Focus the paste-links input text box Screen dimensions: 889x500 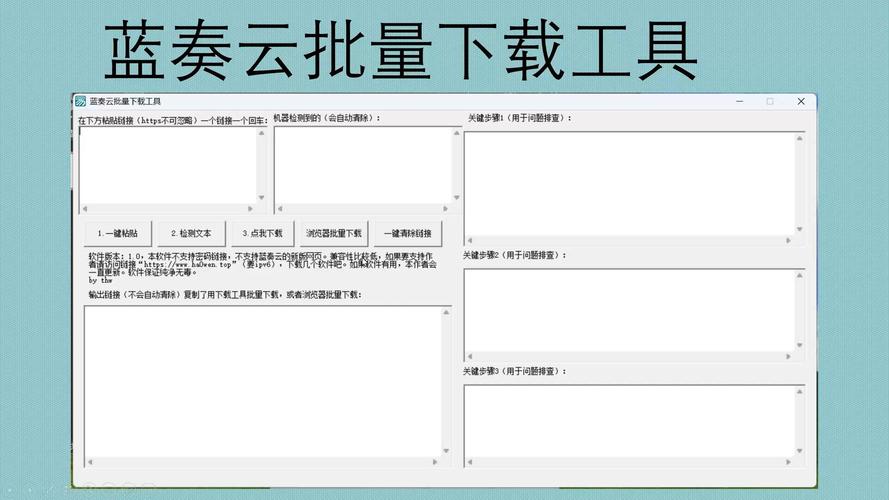tap(167, 165)
